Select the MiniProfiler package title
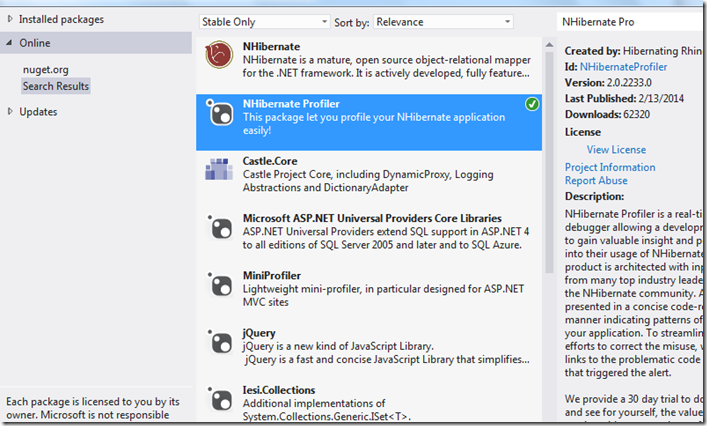The image size is (707, 426). coord(271,275)
